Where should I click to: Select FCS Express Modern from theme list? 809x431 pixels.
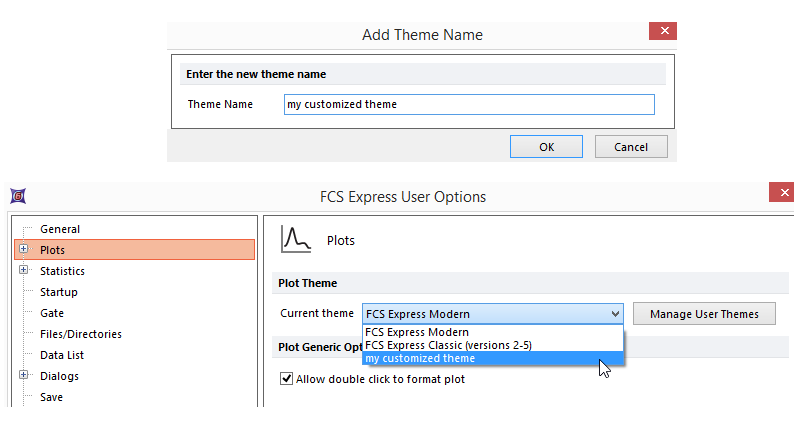[417, 332]
